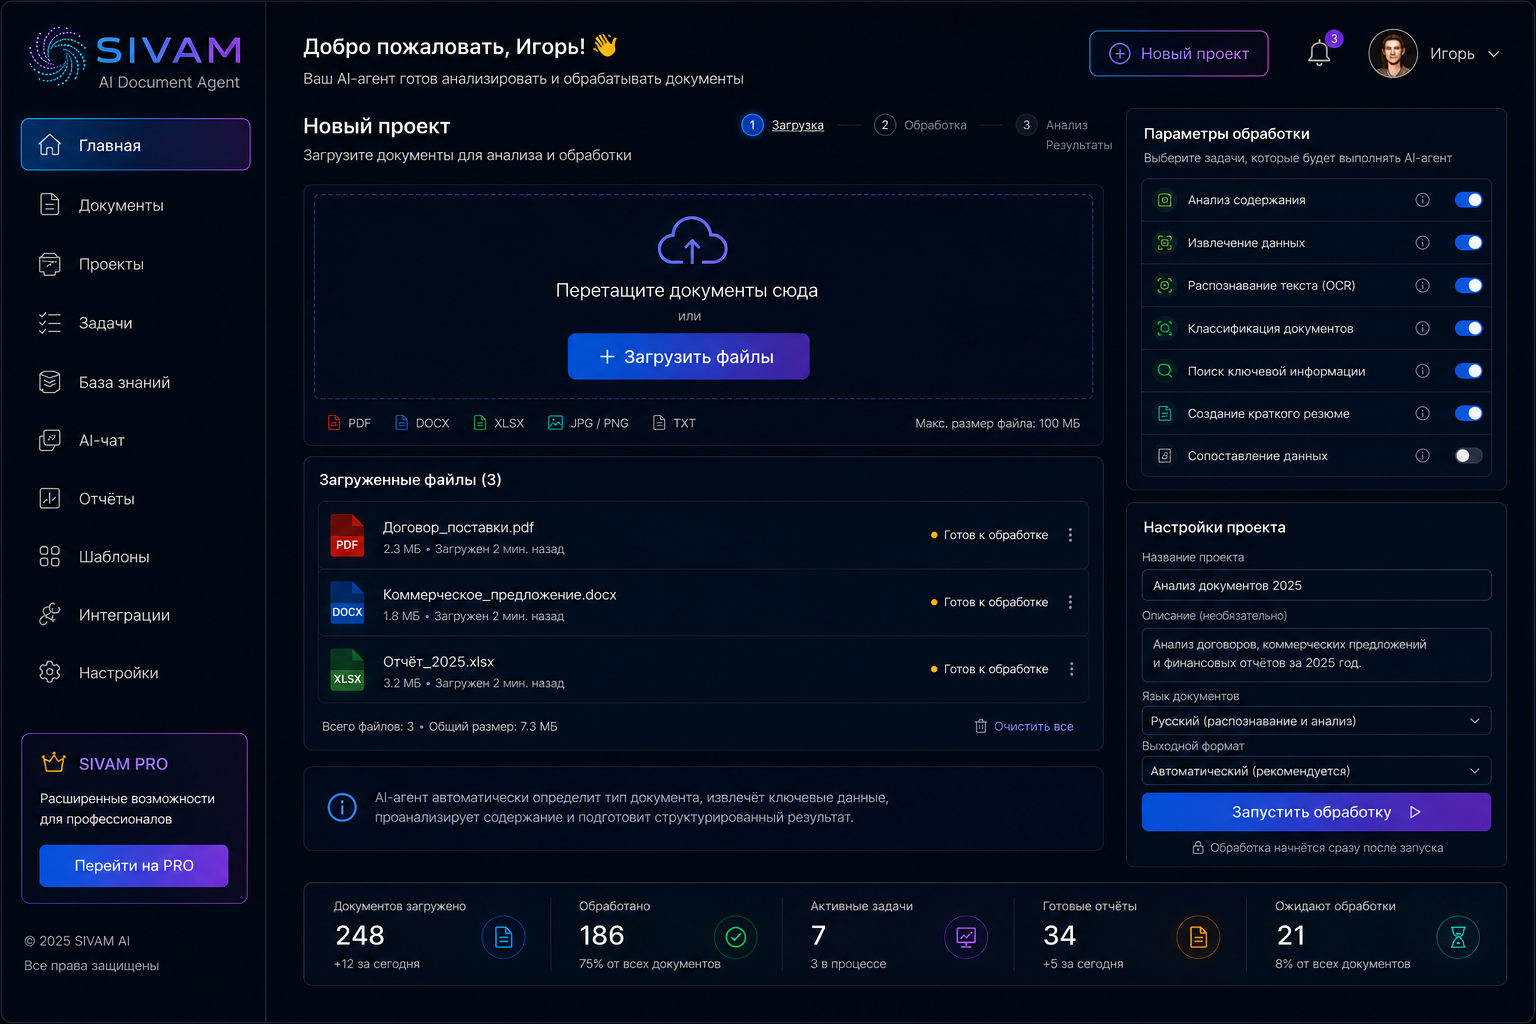Click the cloud upload icon

pyautogui.click(x=692, y=241)
